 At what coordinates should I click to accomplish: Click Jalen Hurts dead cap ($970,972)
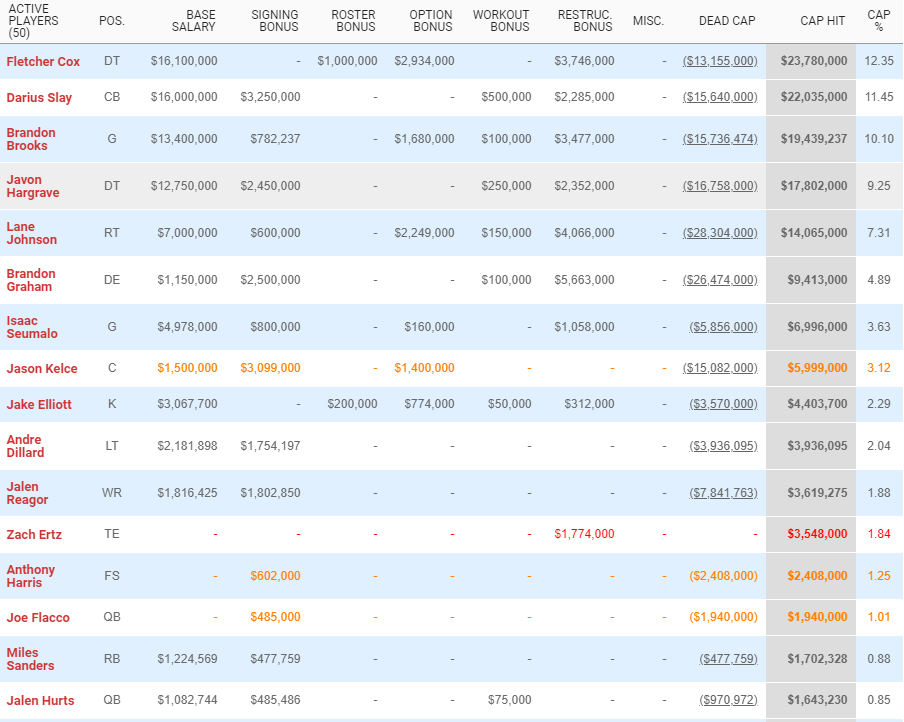(x=728, y=700)
